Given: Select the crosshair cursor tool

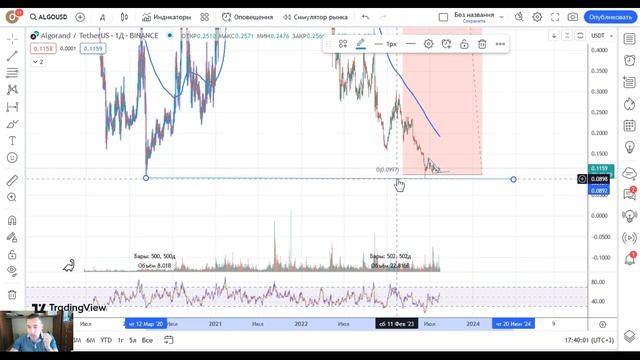Looking at the screenshot, I should point(12,39).
